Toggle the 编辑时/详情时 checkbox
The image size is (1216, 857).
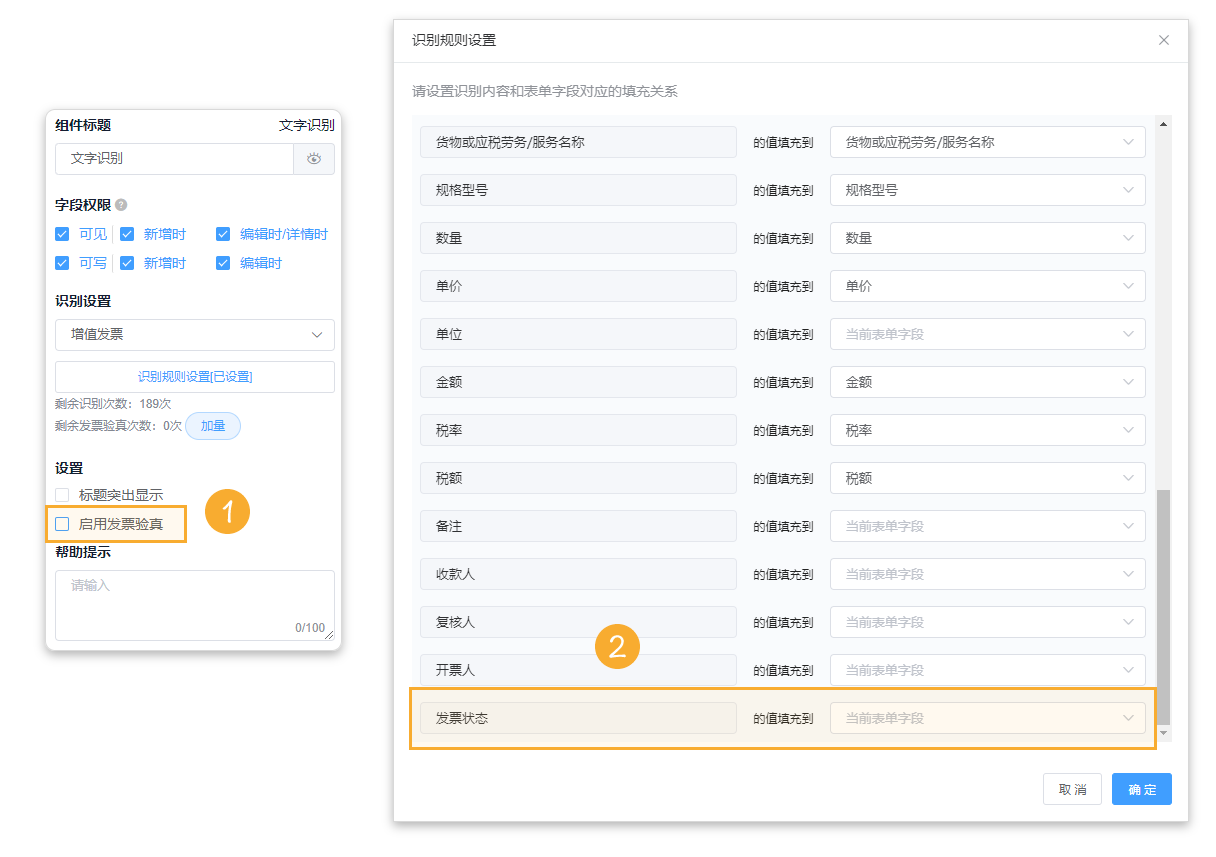click(x=223, y=234)
